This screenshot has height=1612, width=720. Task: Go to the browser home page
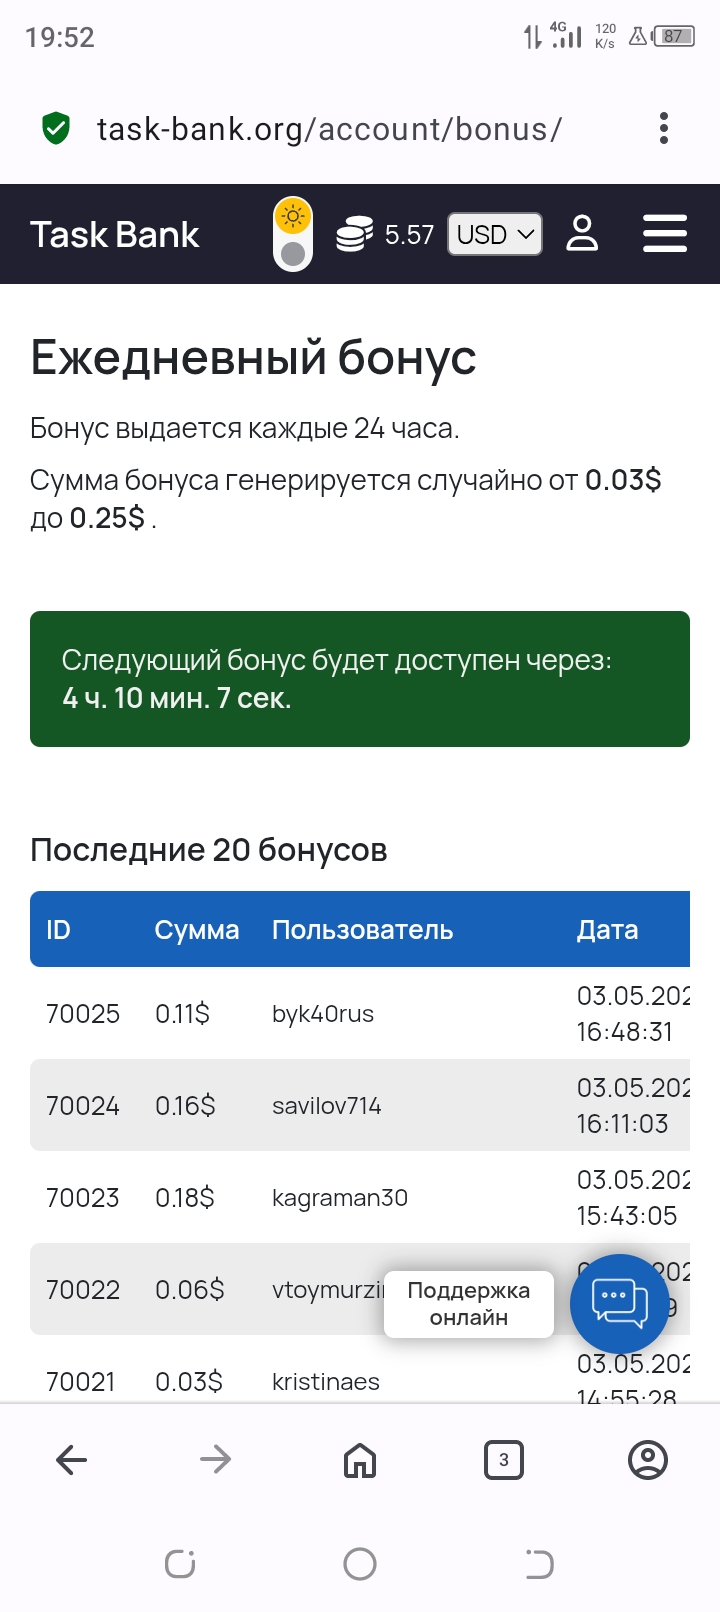pos(360,1460)
